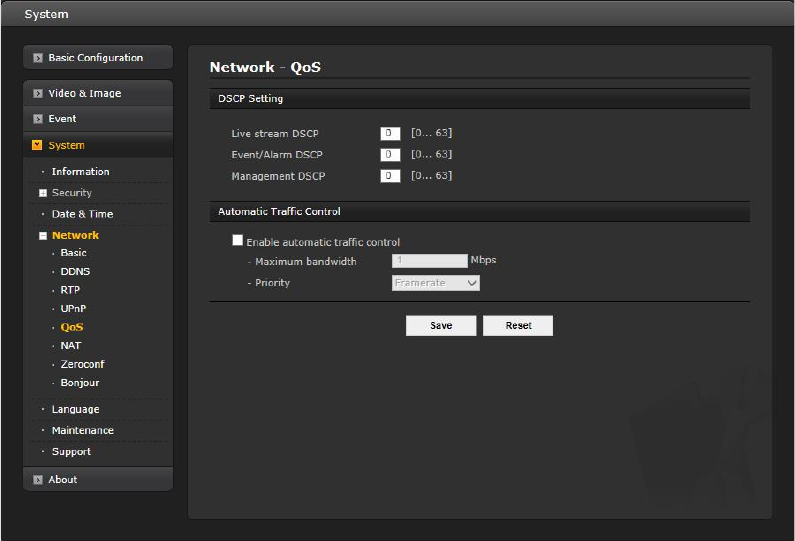
Task: Click the Save button
Action: (441, 326)
